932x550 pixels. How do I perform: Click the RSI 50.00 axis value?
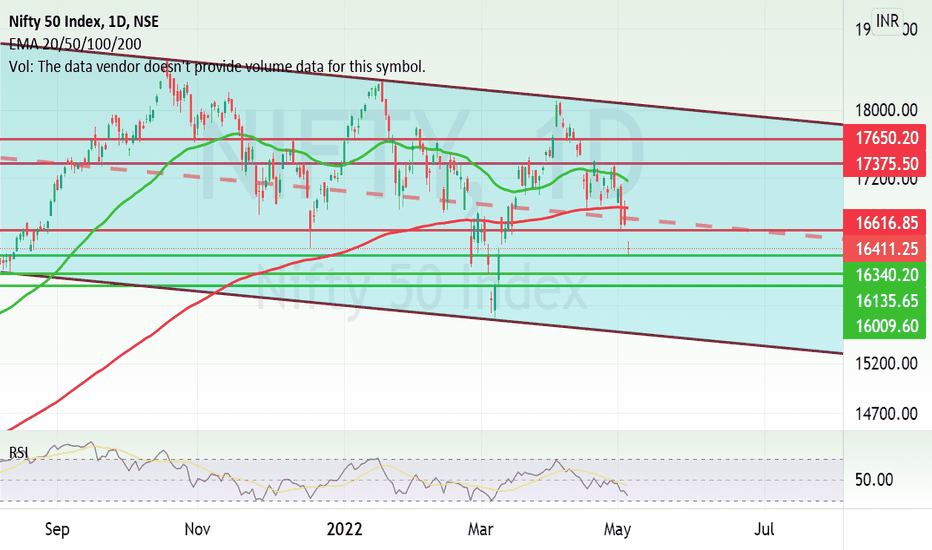coord(874,479)
